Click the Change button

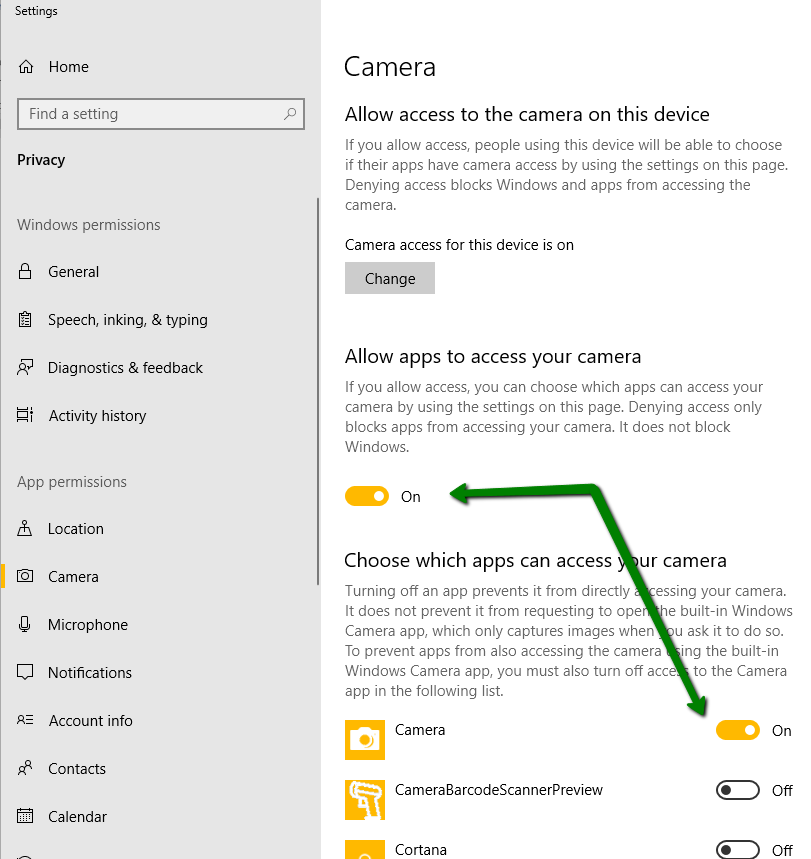[x=390, y=278]
